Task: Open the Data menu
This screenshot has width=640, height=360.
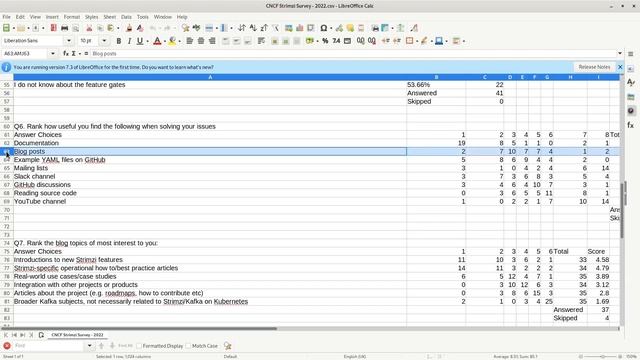Action: 126,17
